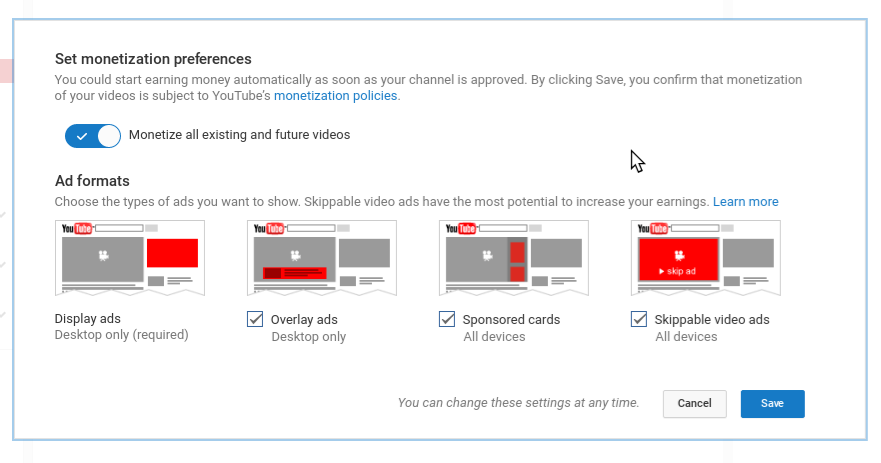Click the red ad box in Display ads preview
The image size is (881, 463).
coord(172,253)
